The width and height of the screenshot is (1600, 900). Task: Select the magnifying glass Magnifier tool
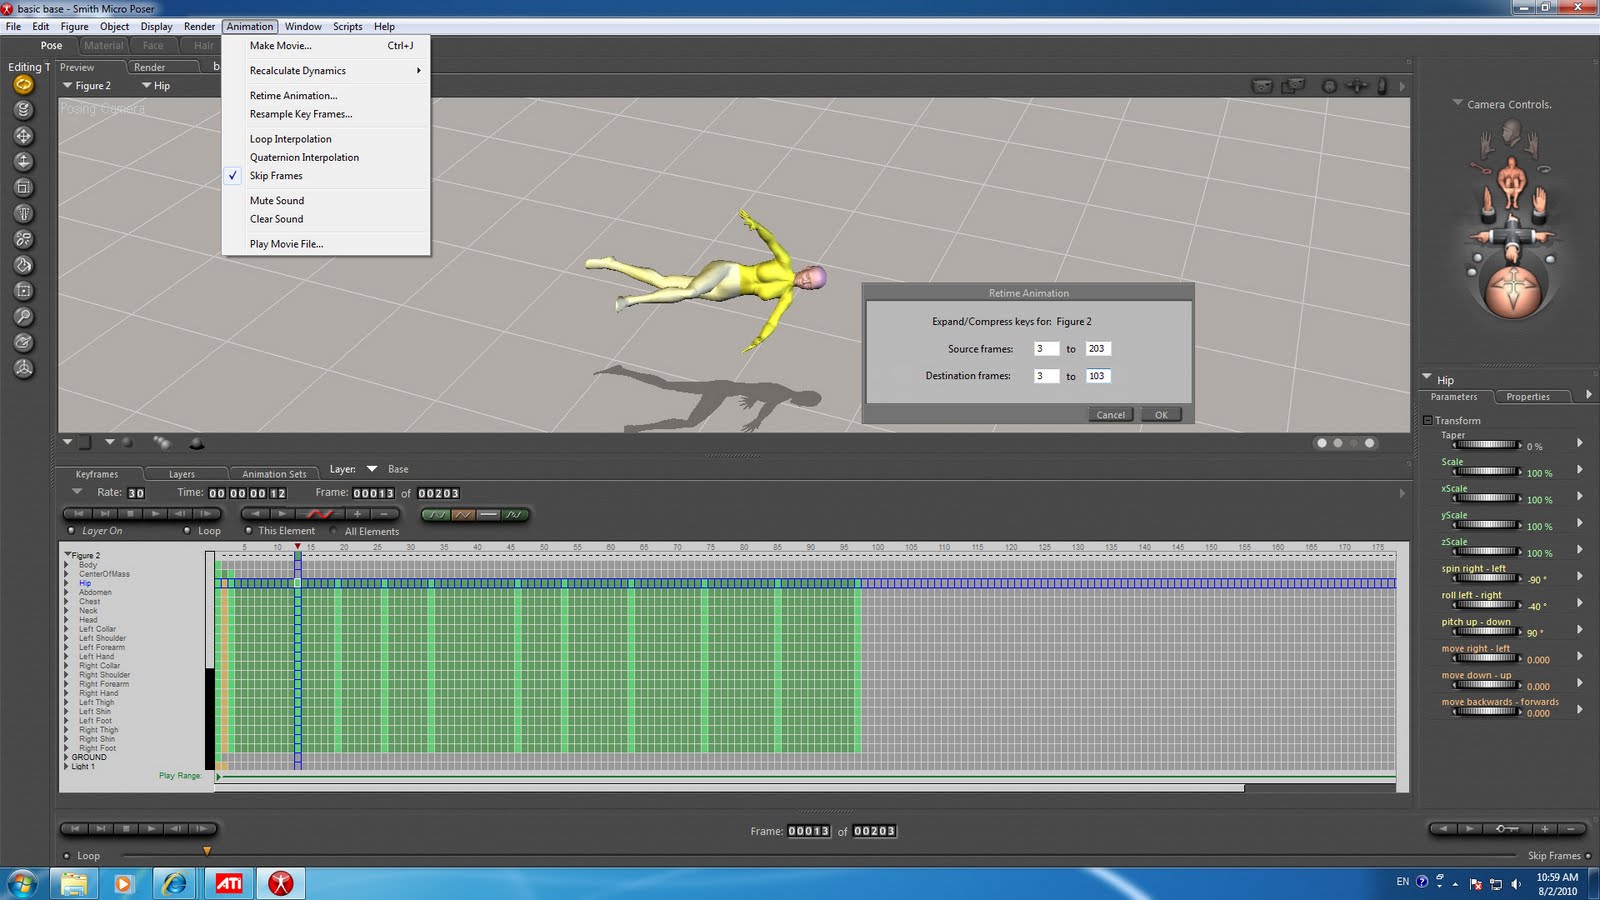click(23, 317)
